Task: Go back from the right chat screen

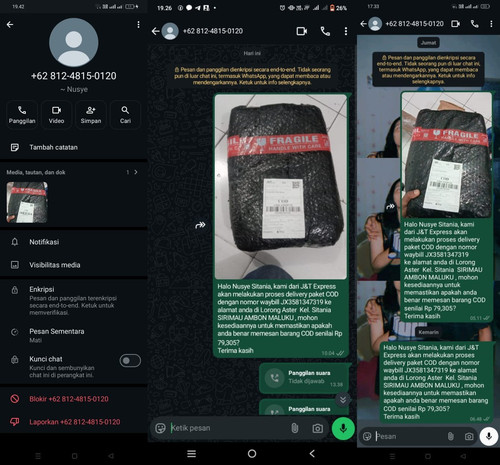Action: [x=363, y=24]
